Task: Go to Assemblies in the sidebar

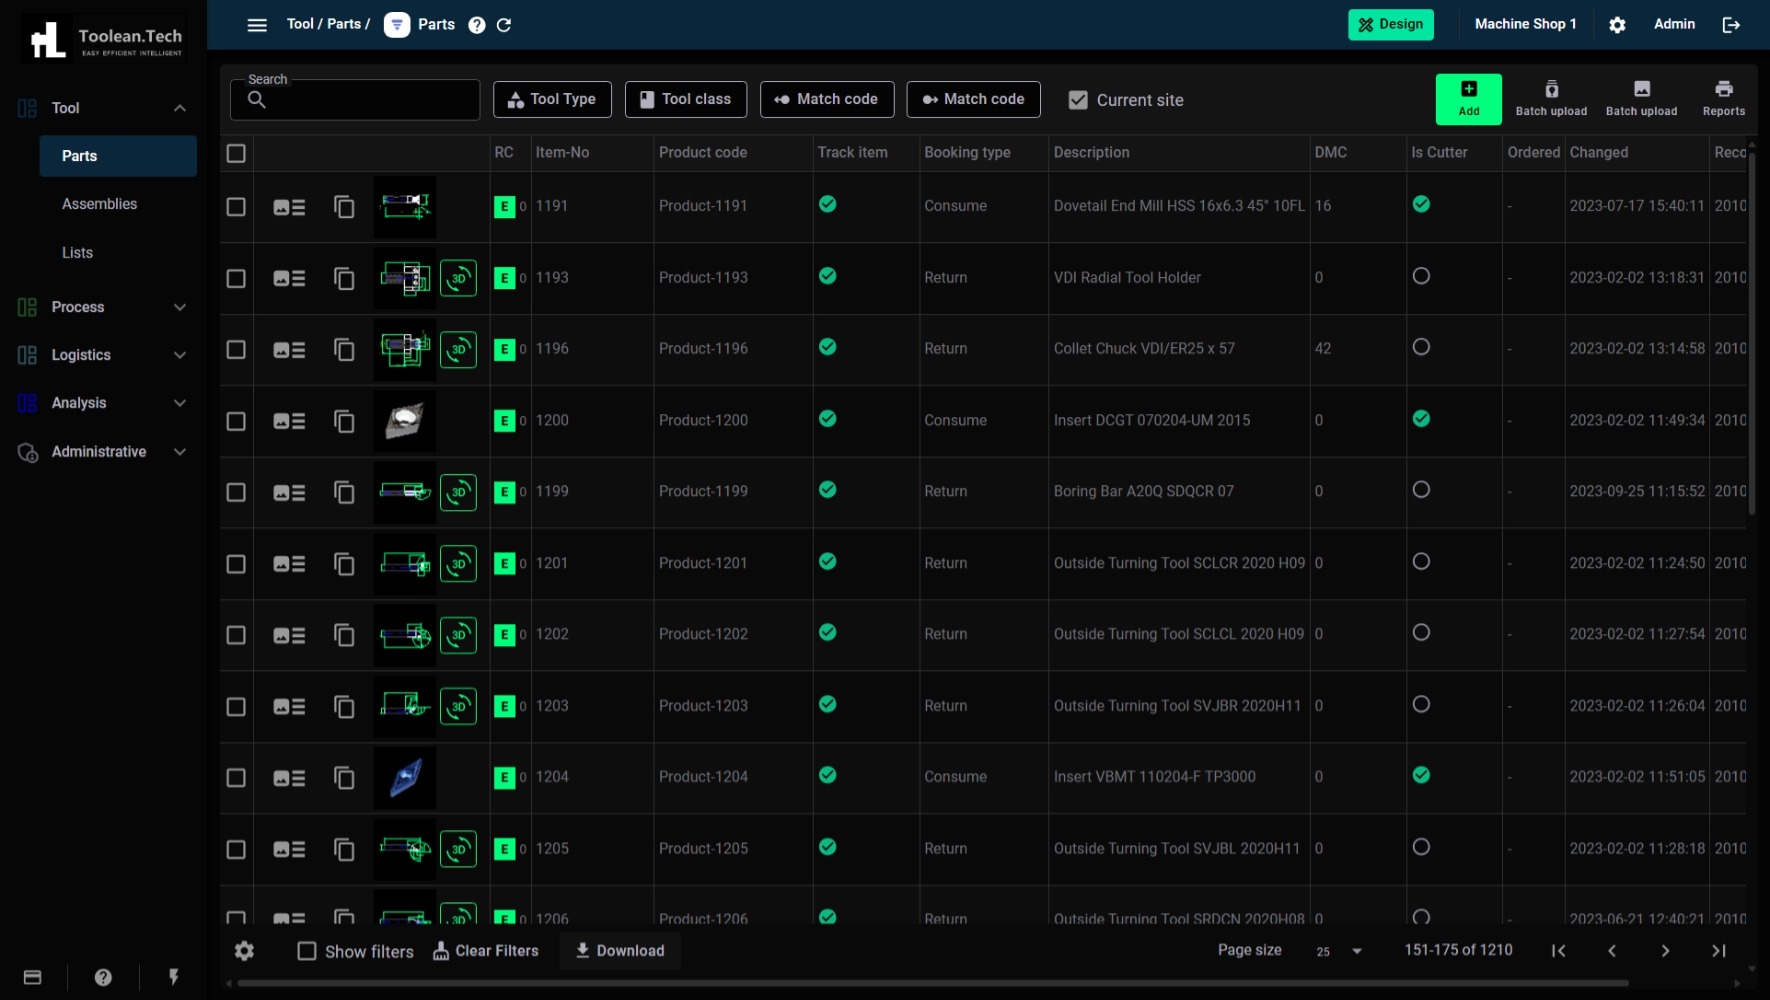Action: click(x=99, y=204)
